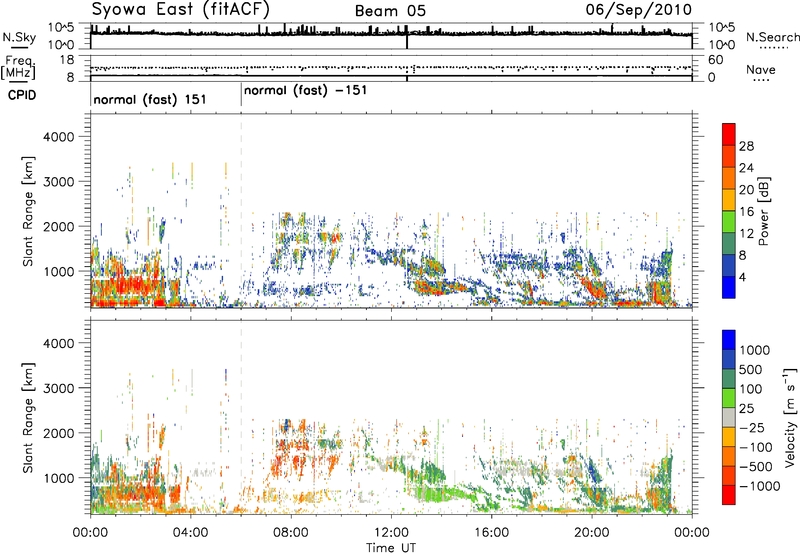The width and height of the screenshot is (800, 554).
Task: Click the '28' tick on the Power colorbar
Action: [746, 146]
